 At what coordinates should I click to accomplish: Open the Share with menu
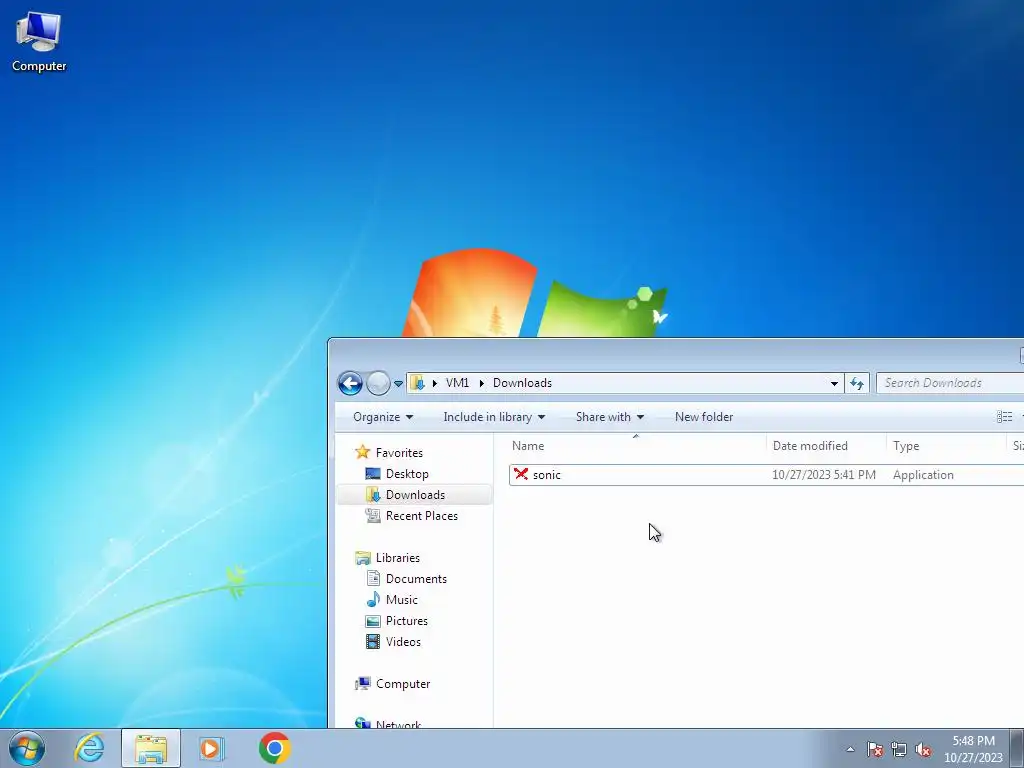[609, 417]
